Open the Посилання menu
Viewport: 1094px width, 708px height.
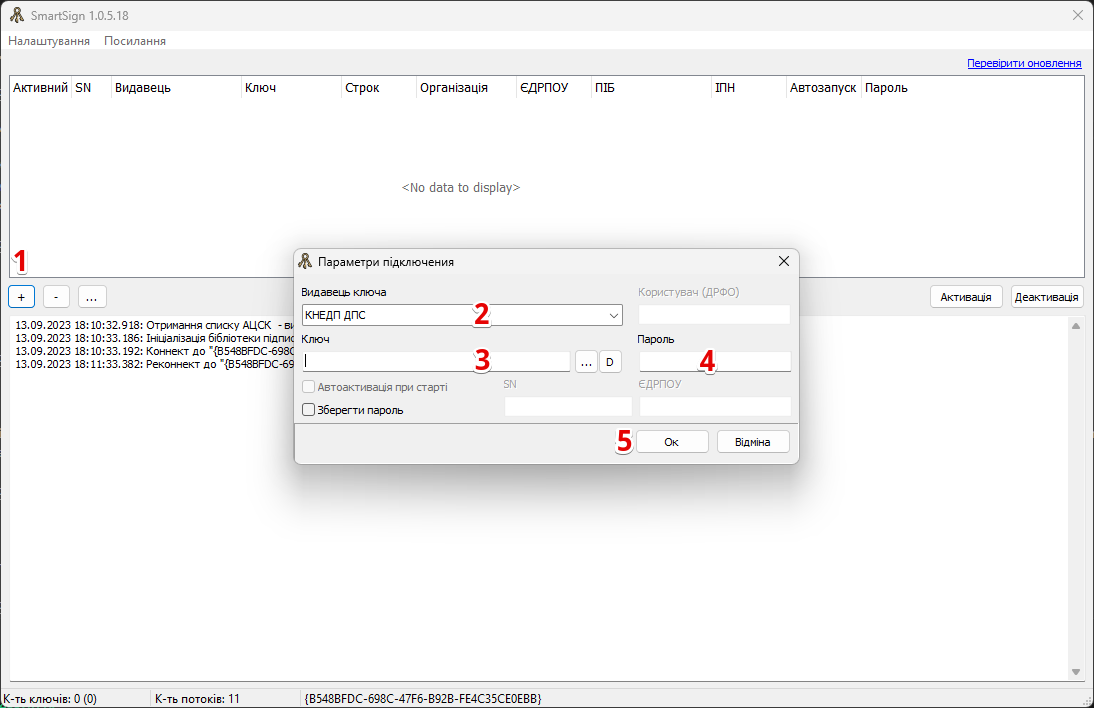135,41
